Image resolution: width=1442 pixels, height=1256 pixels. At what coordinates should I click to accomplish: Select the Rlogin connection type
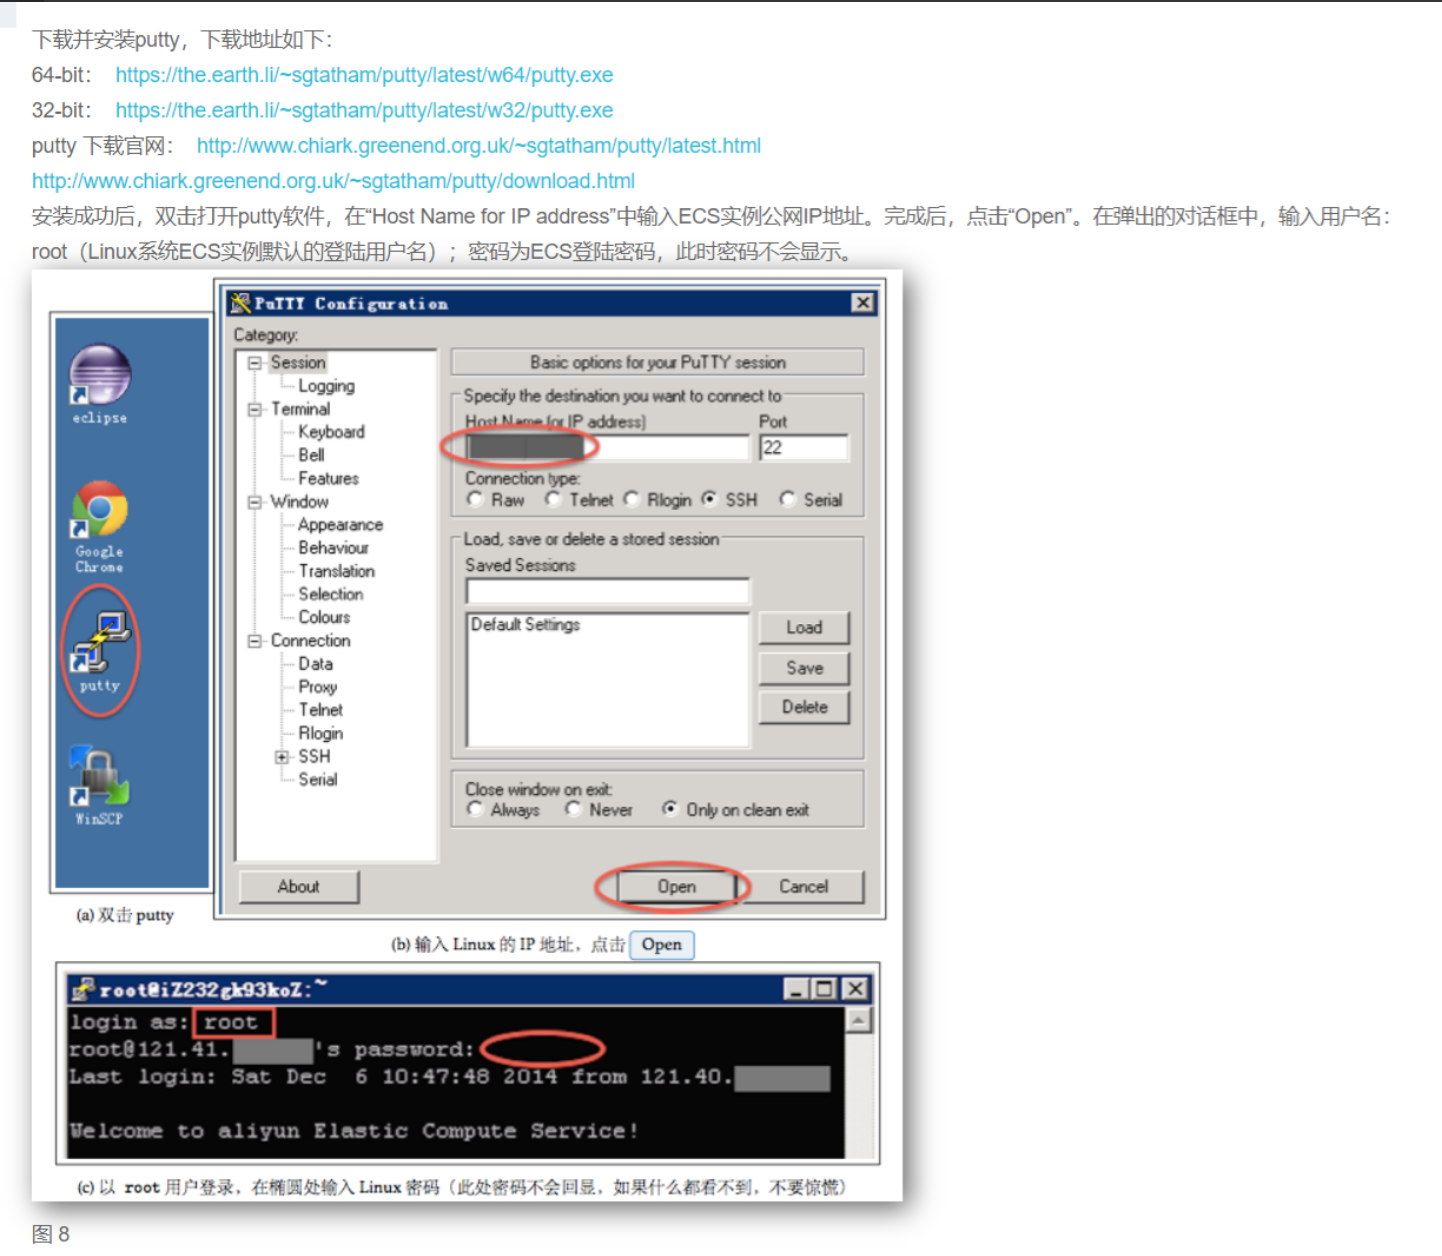point(632,499)
